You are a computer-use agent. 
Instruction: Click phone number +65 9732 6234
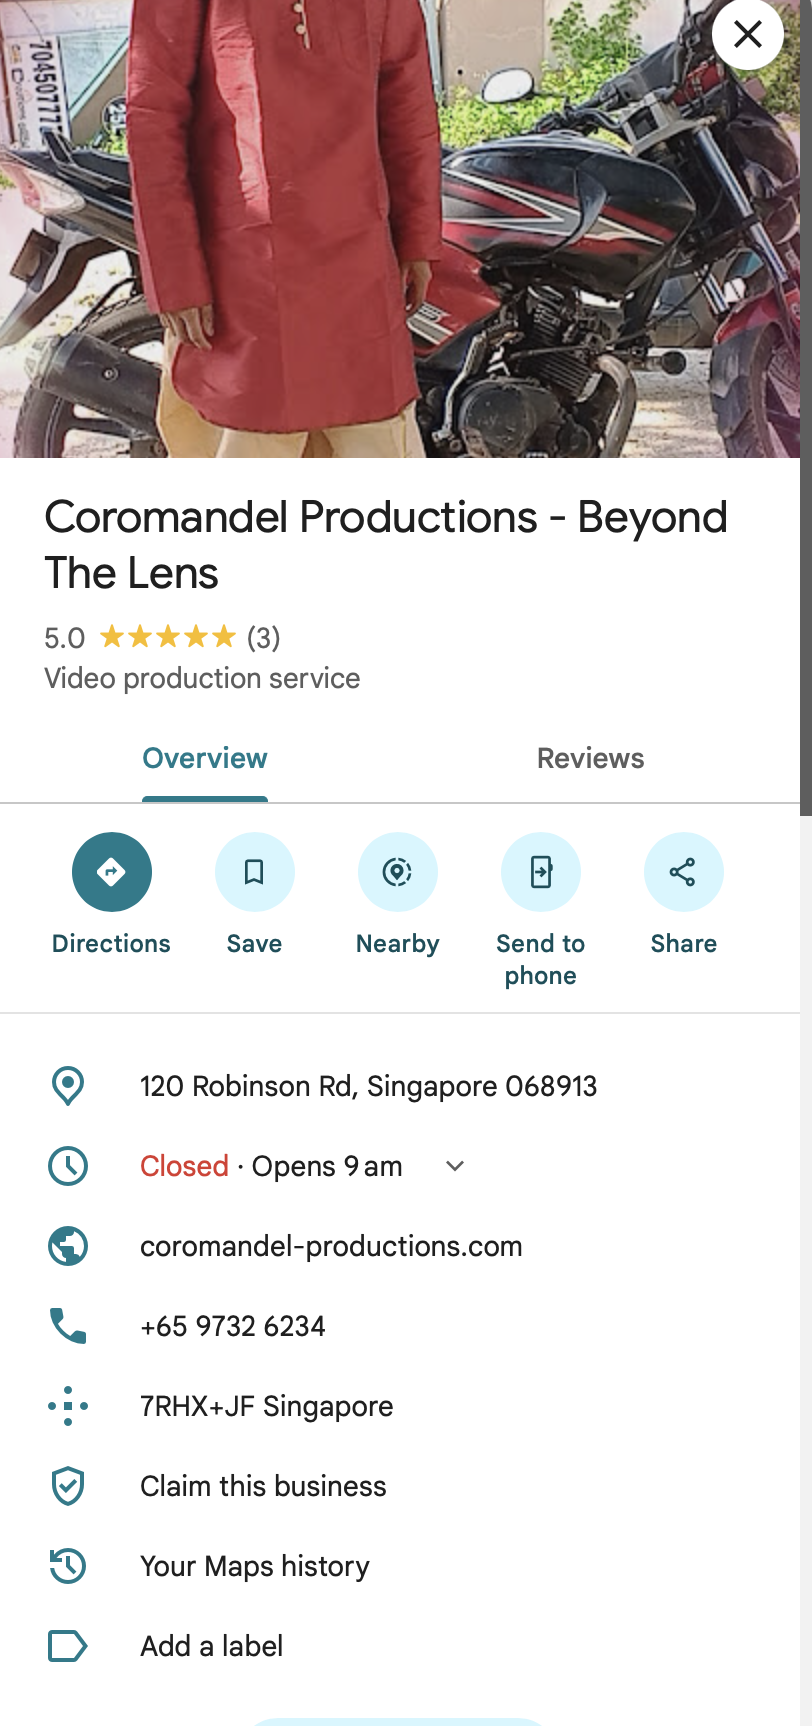pos(233,1326)
